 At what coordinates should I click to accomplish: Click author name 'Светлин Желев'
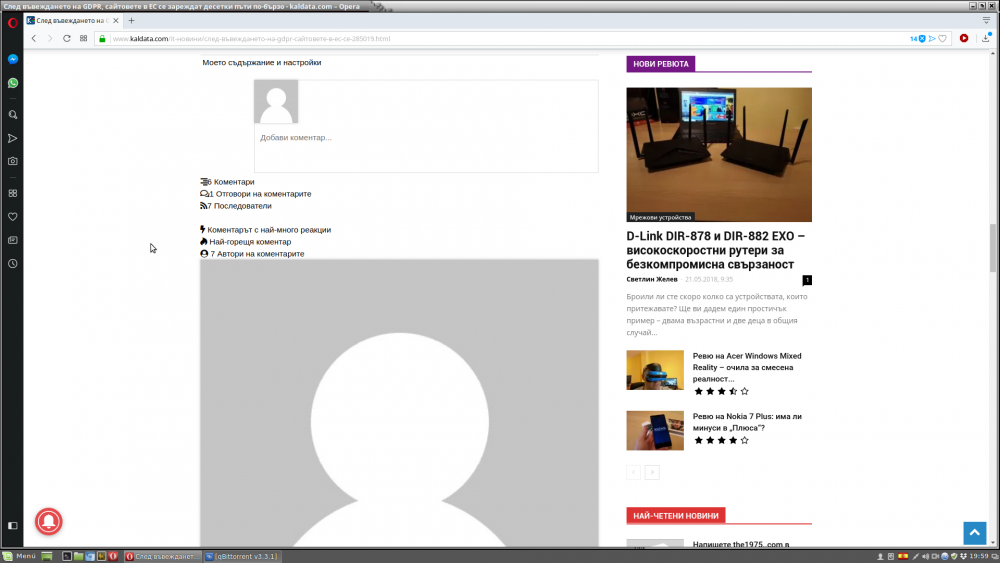(652, 279)
